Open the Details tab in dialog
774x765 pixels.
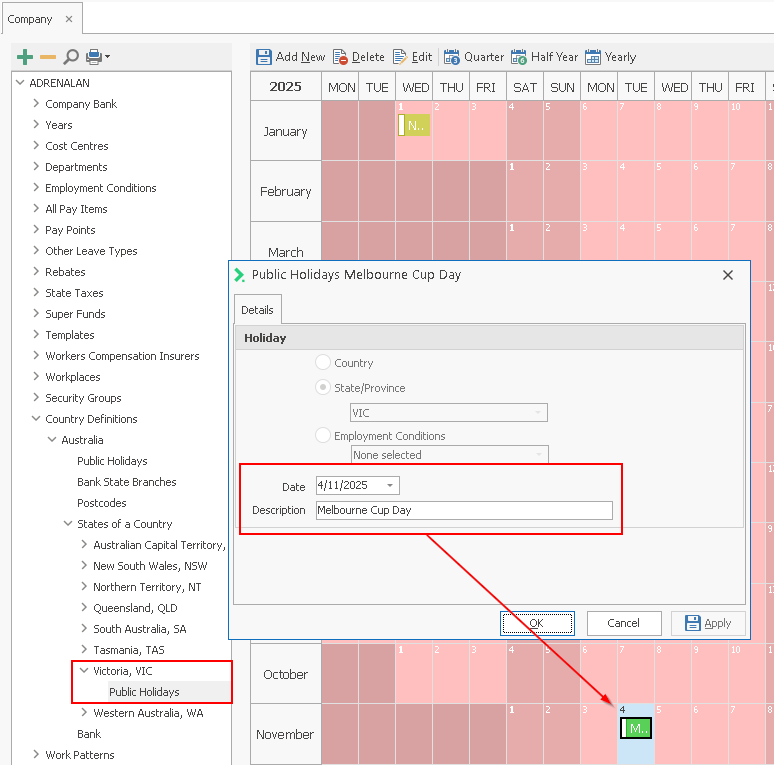pos(257,310)
